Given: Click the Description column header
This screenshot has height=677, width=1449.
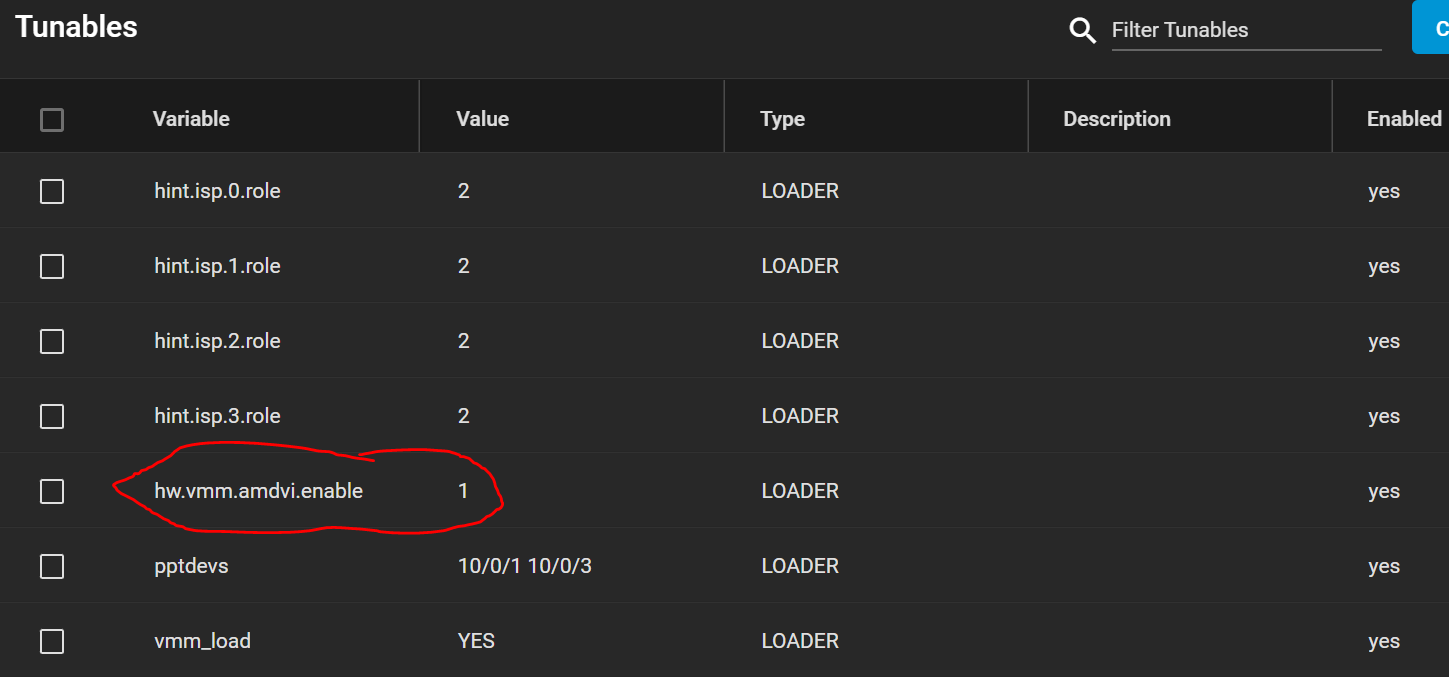Looking at the screenshot, I should (x=1117, y=119).
